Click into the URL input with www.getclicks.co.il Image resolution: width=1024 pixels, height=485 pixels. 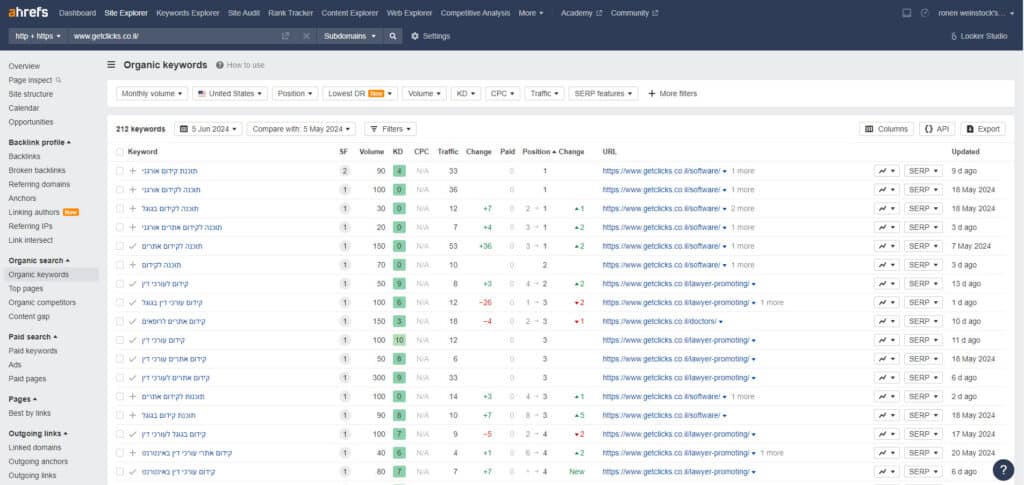(173, 36)
